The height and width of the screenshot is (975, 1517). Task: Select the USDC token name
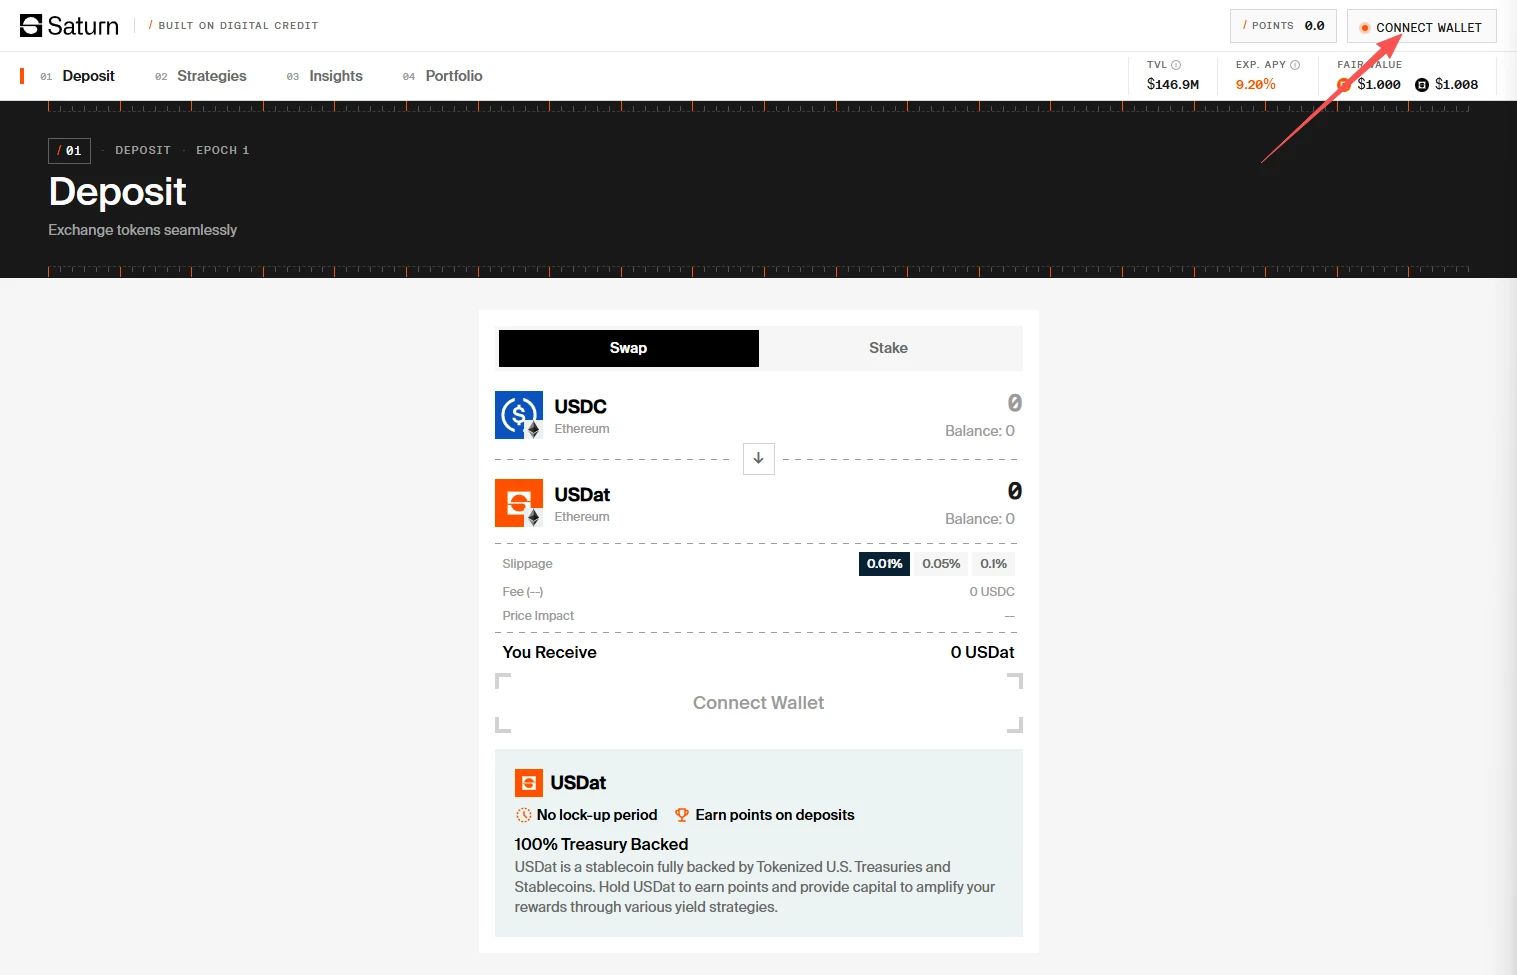pyautogui.click(x=581, y=407)
